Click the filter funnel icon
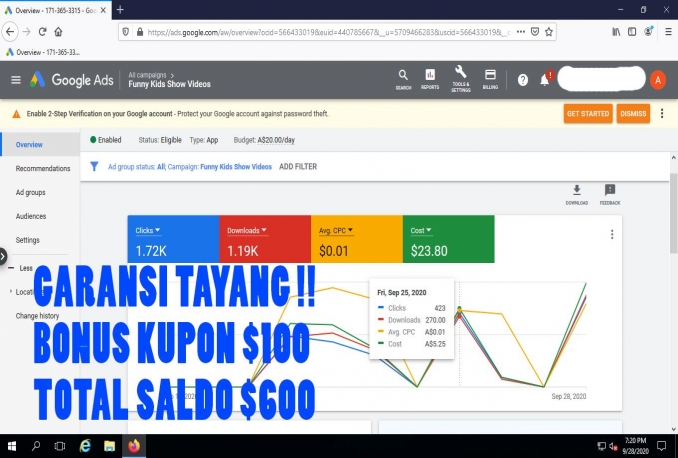678x458 pixels. [95, 167]
